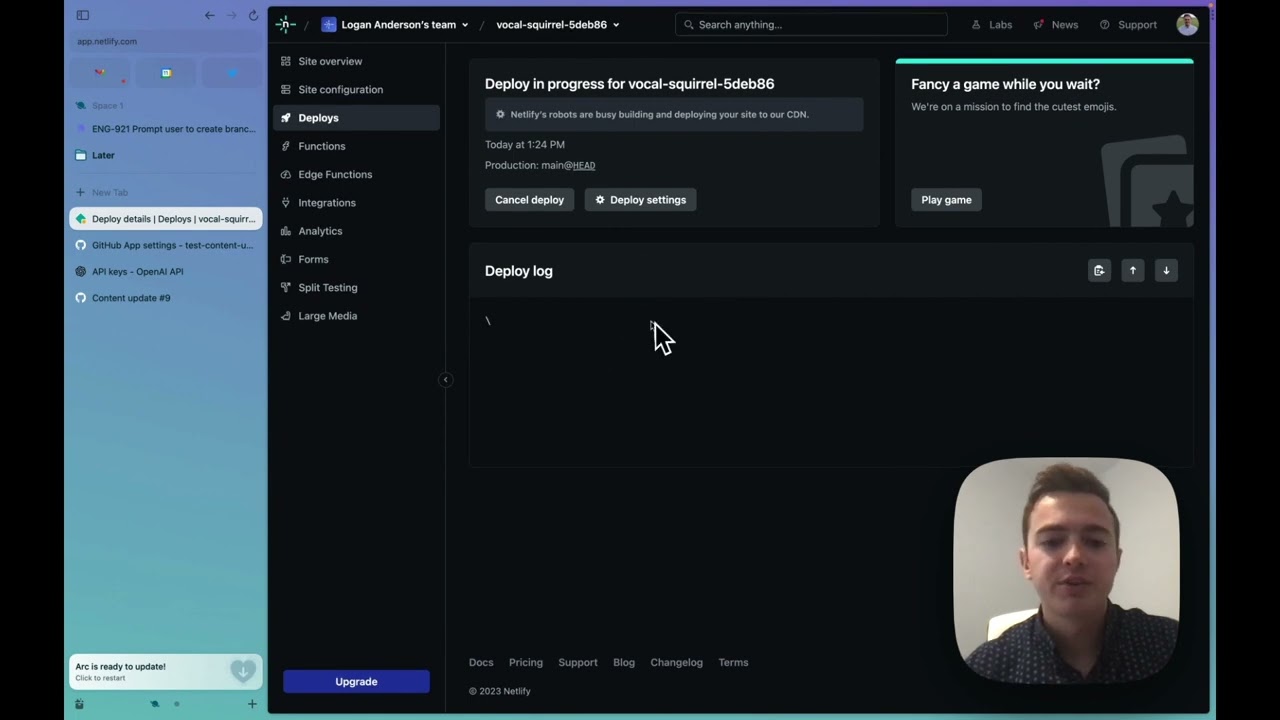Switch to API keys OpenAI tab
Screen dimensions: 1280x720
click(166, 271)
